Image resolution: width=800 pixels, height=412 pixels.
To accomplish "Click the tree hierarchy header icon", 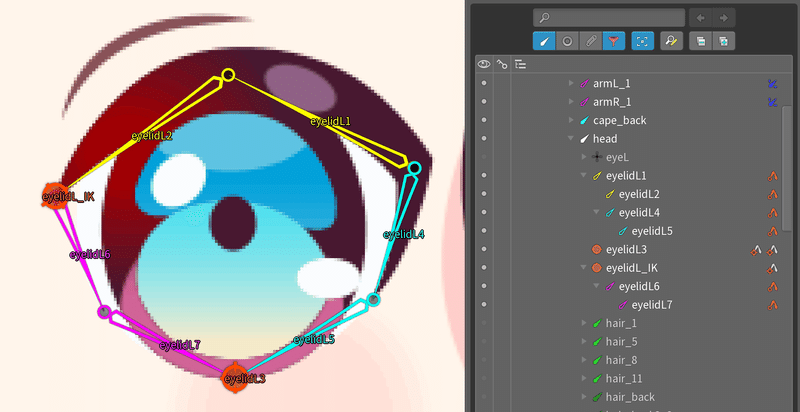I will (x=520, y=64).
